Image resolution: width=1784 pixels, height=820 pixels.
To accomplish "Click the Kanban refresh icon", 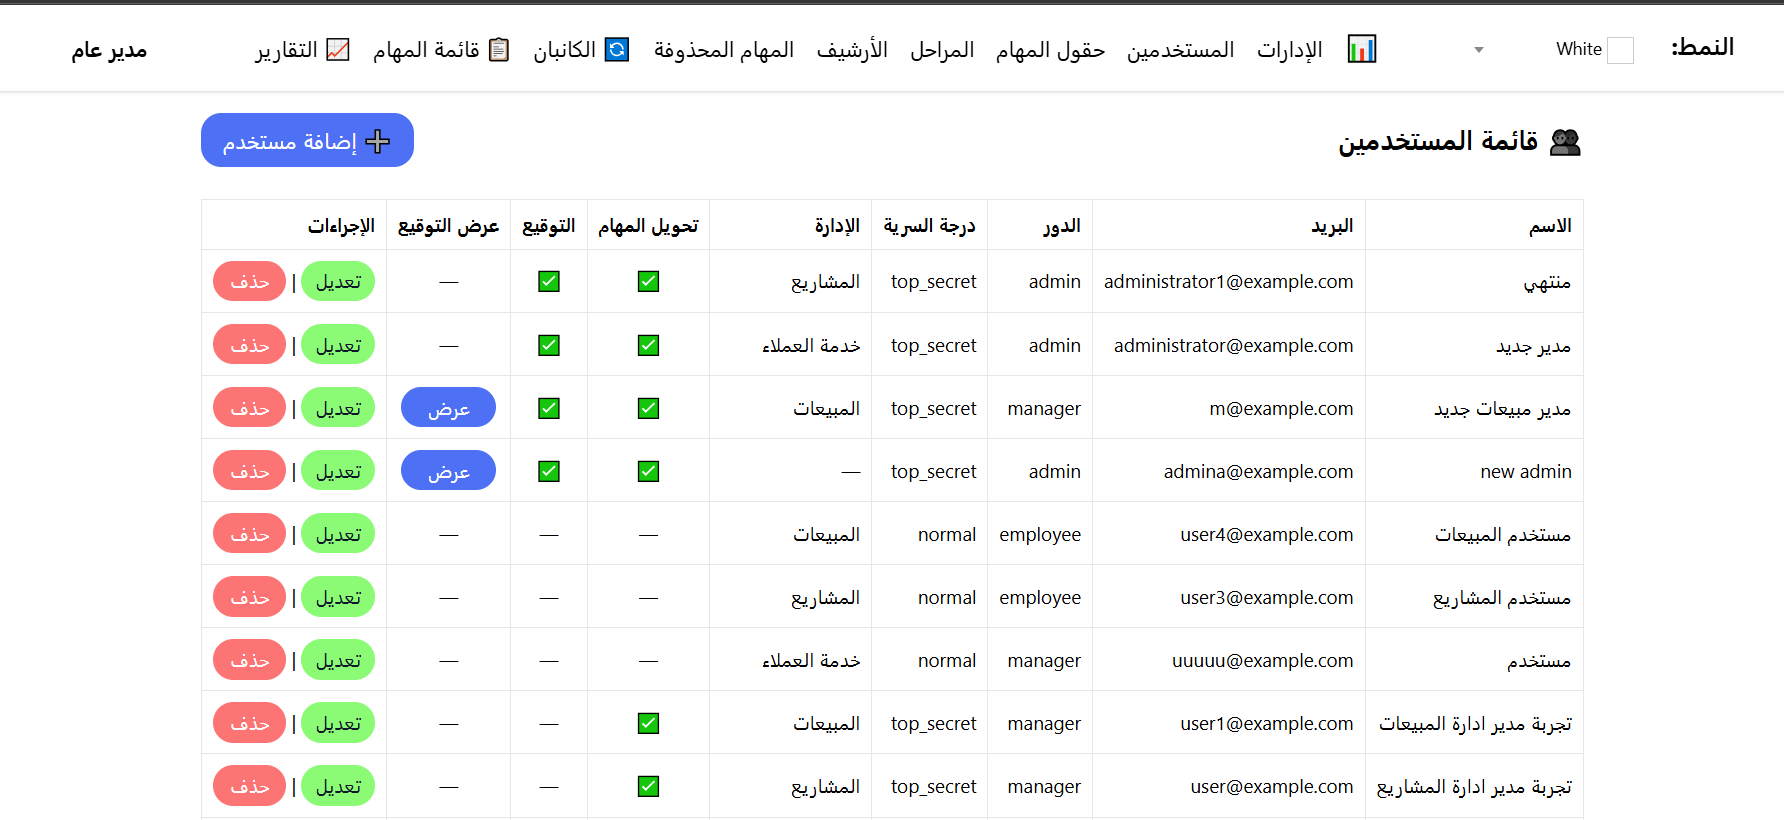I will click(618, 49).
